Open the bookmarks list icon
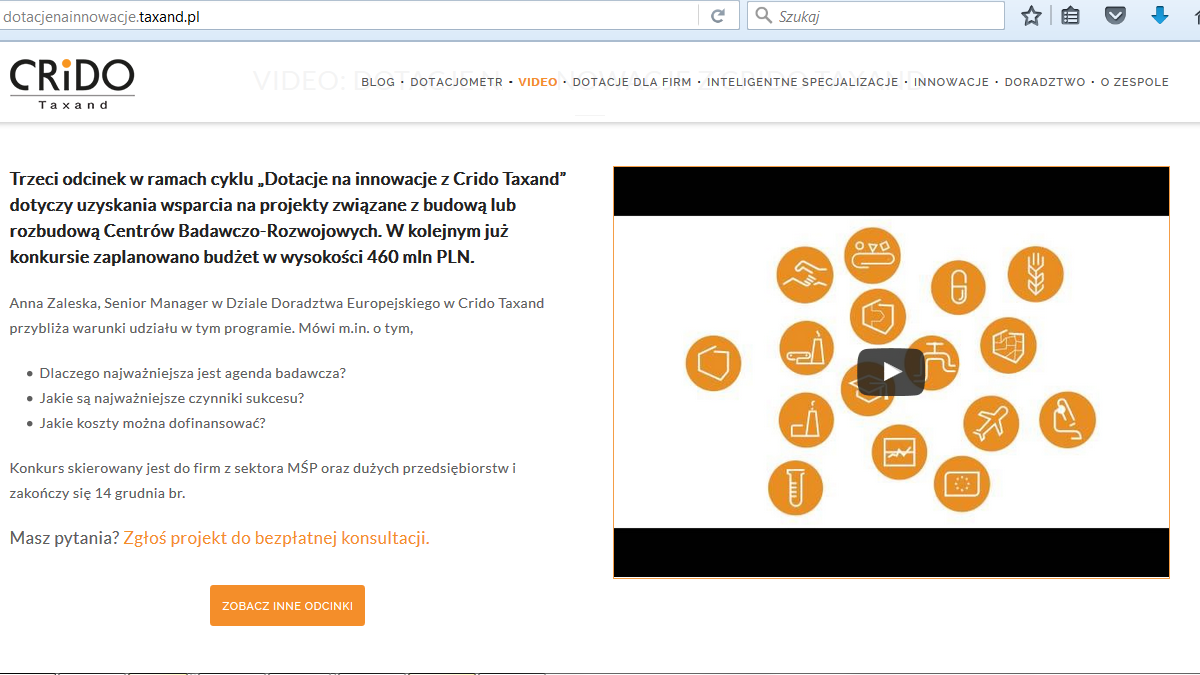 click(1070, 16)
